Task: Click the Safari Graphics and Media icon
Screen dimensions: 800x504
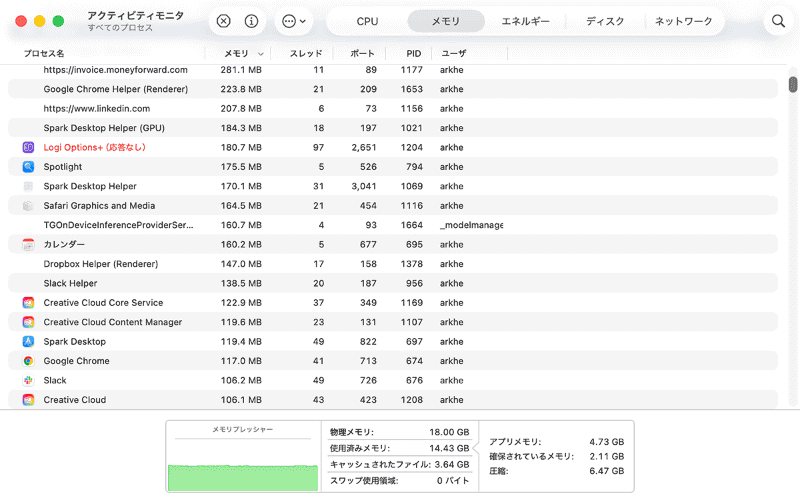Action: click(x=28, y=206)
